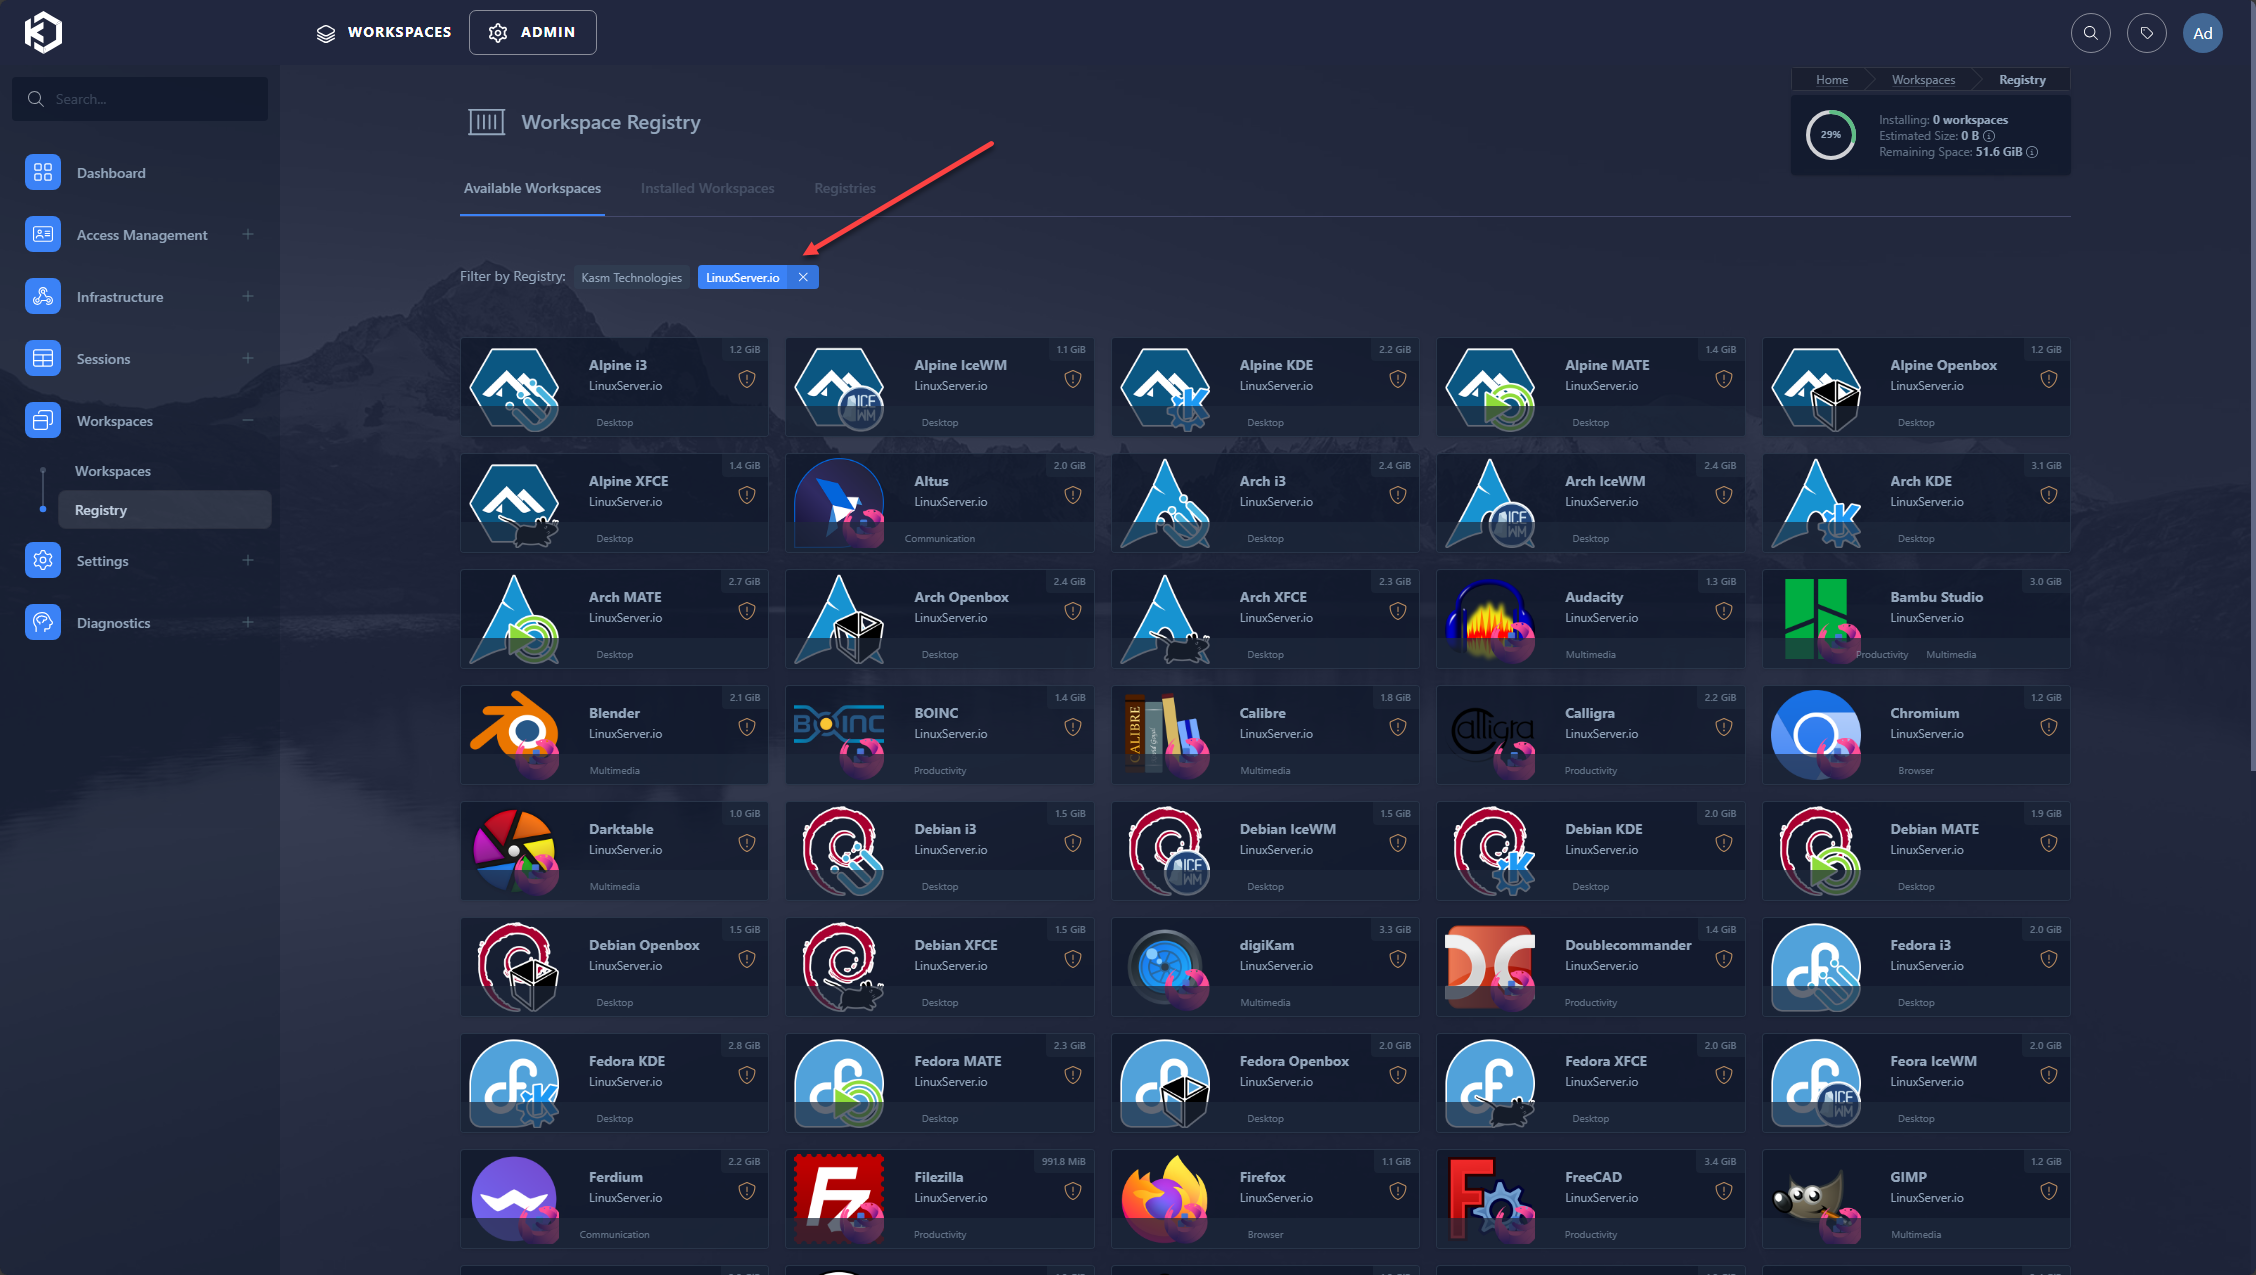Expand the Access Management menu
The width and height of the screenshot is (2256, 1275).
[x=248, y=234]
